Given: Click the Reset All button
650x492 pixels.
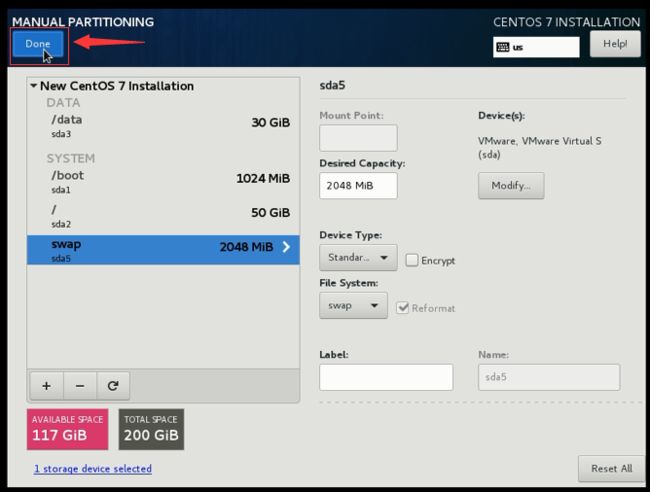Looking at the screenshot, I should point(611,469).
